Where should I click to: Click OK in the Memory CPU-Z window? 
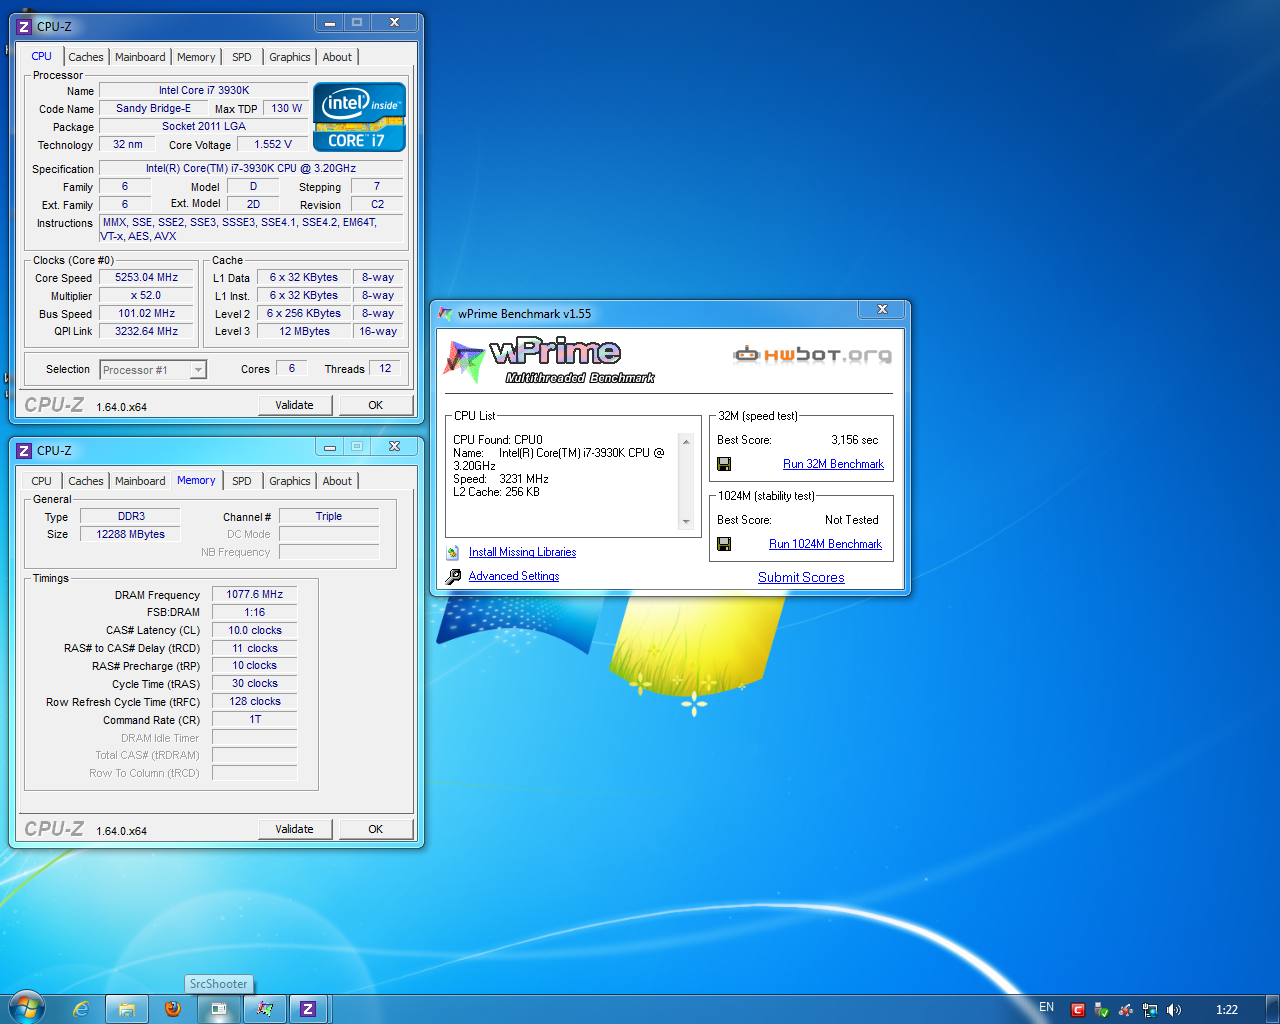pos(376,829)
